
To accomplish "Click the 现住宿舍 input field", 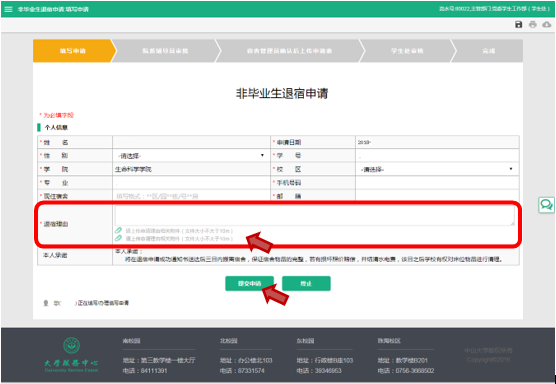I will click(x=191, y=195).
